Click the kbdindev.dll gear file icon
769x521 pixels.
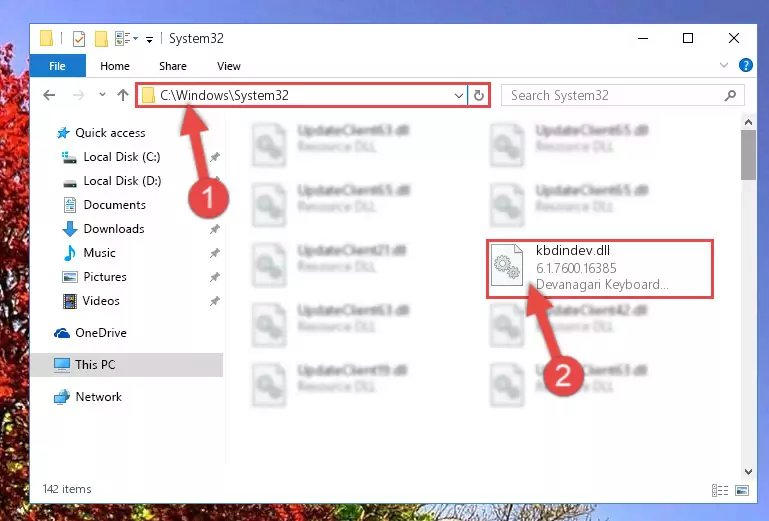(x=507, y=265)
